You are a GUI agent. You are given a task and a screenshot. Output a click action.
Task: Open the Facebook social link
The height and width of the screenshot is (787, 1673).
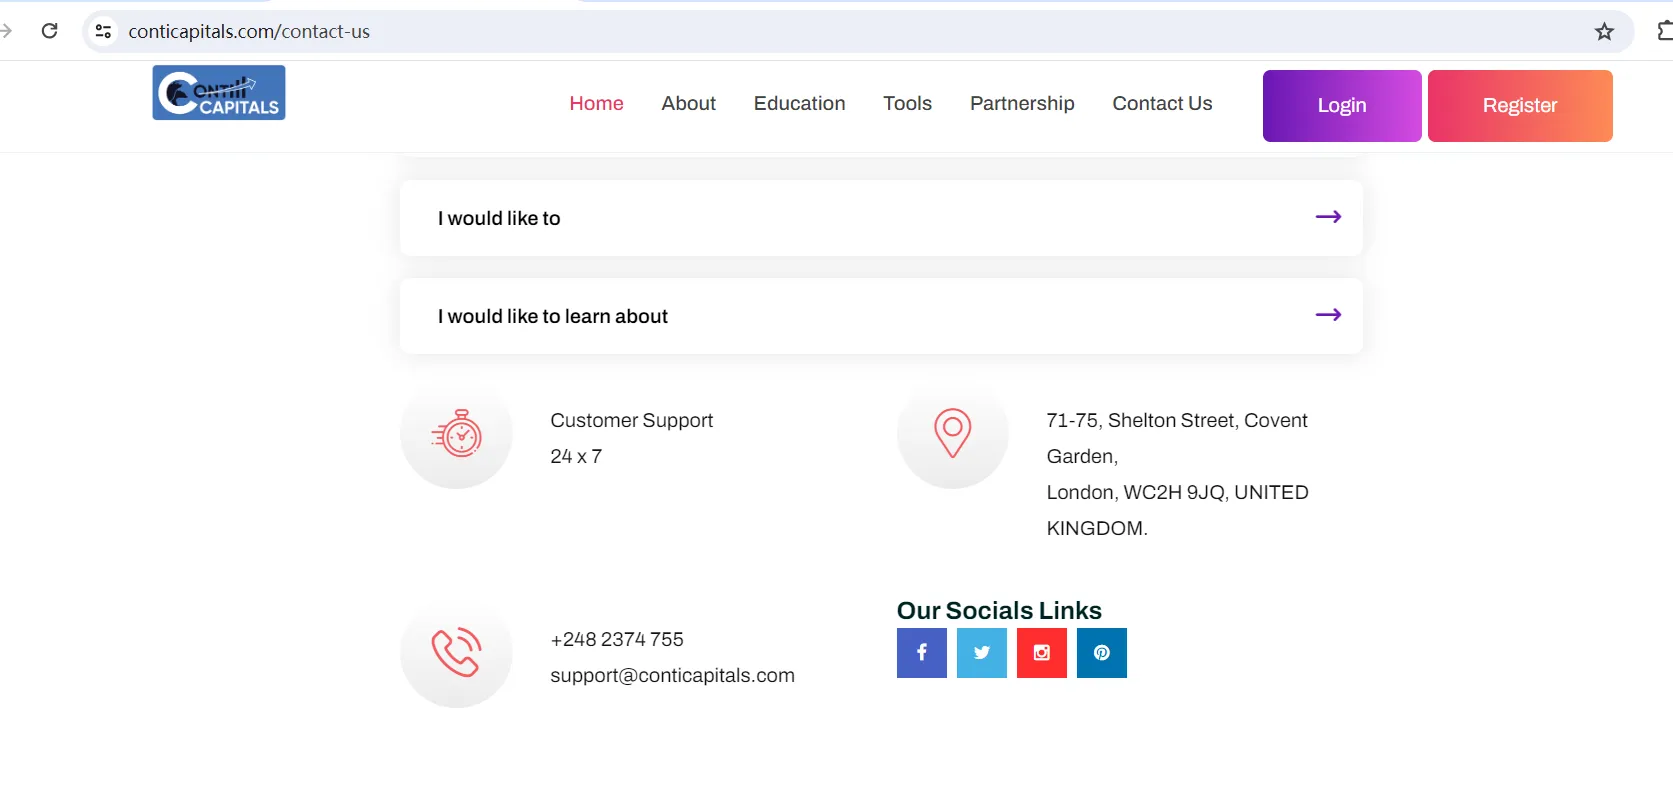click(922, 653)
